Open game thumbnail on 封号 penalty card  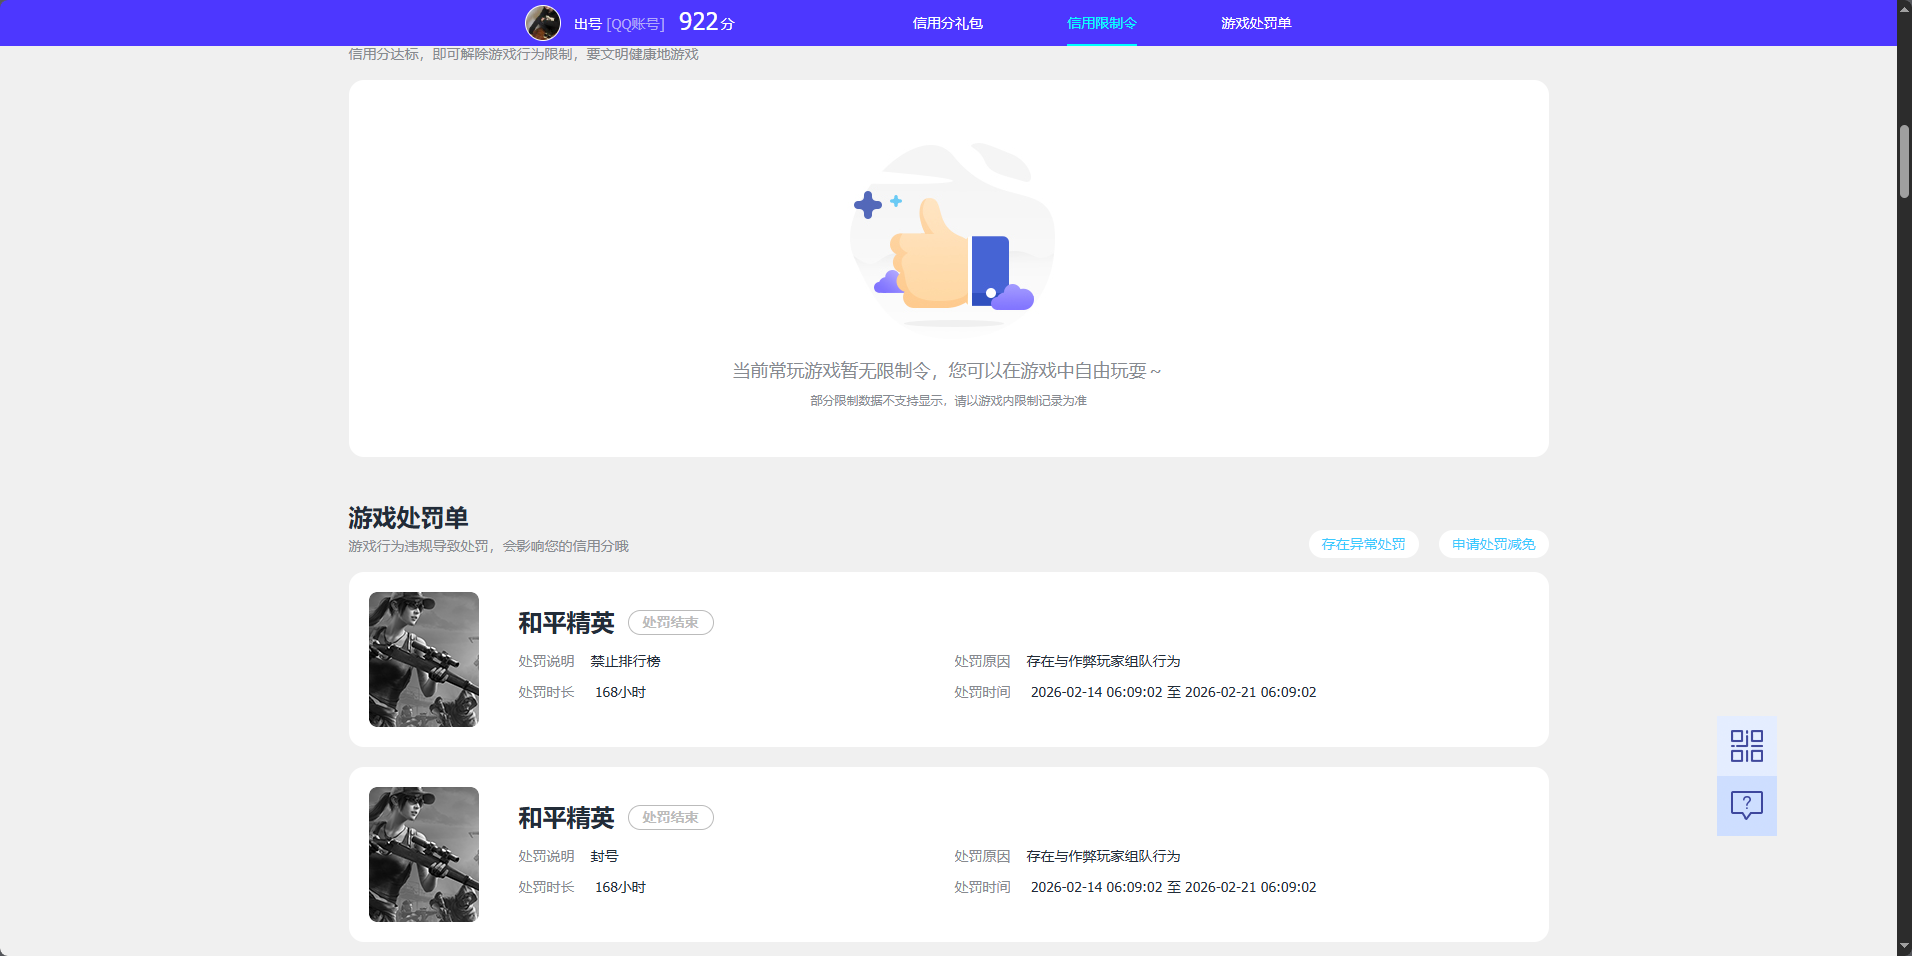tap(424, 854)
